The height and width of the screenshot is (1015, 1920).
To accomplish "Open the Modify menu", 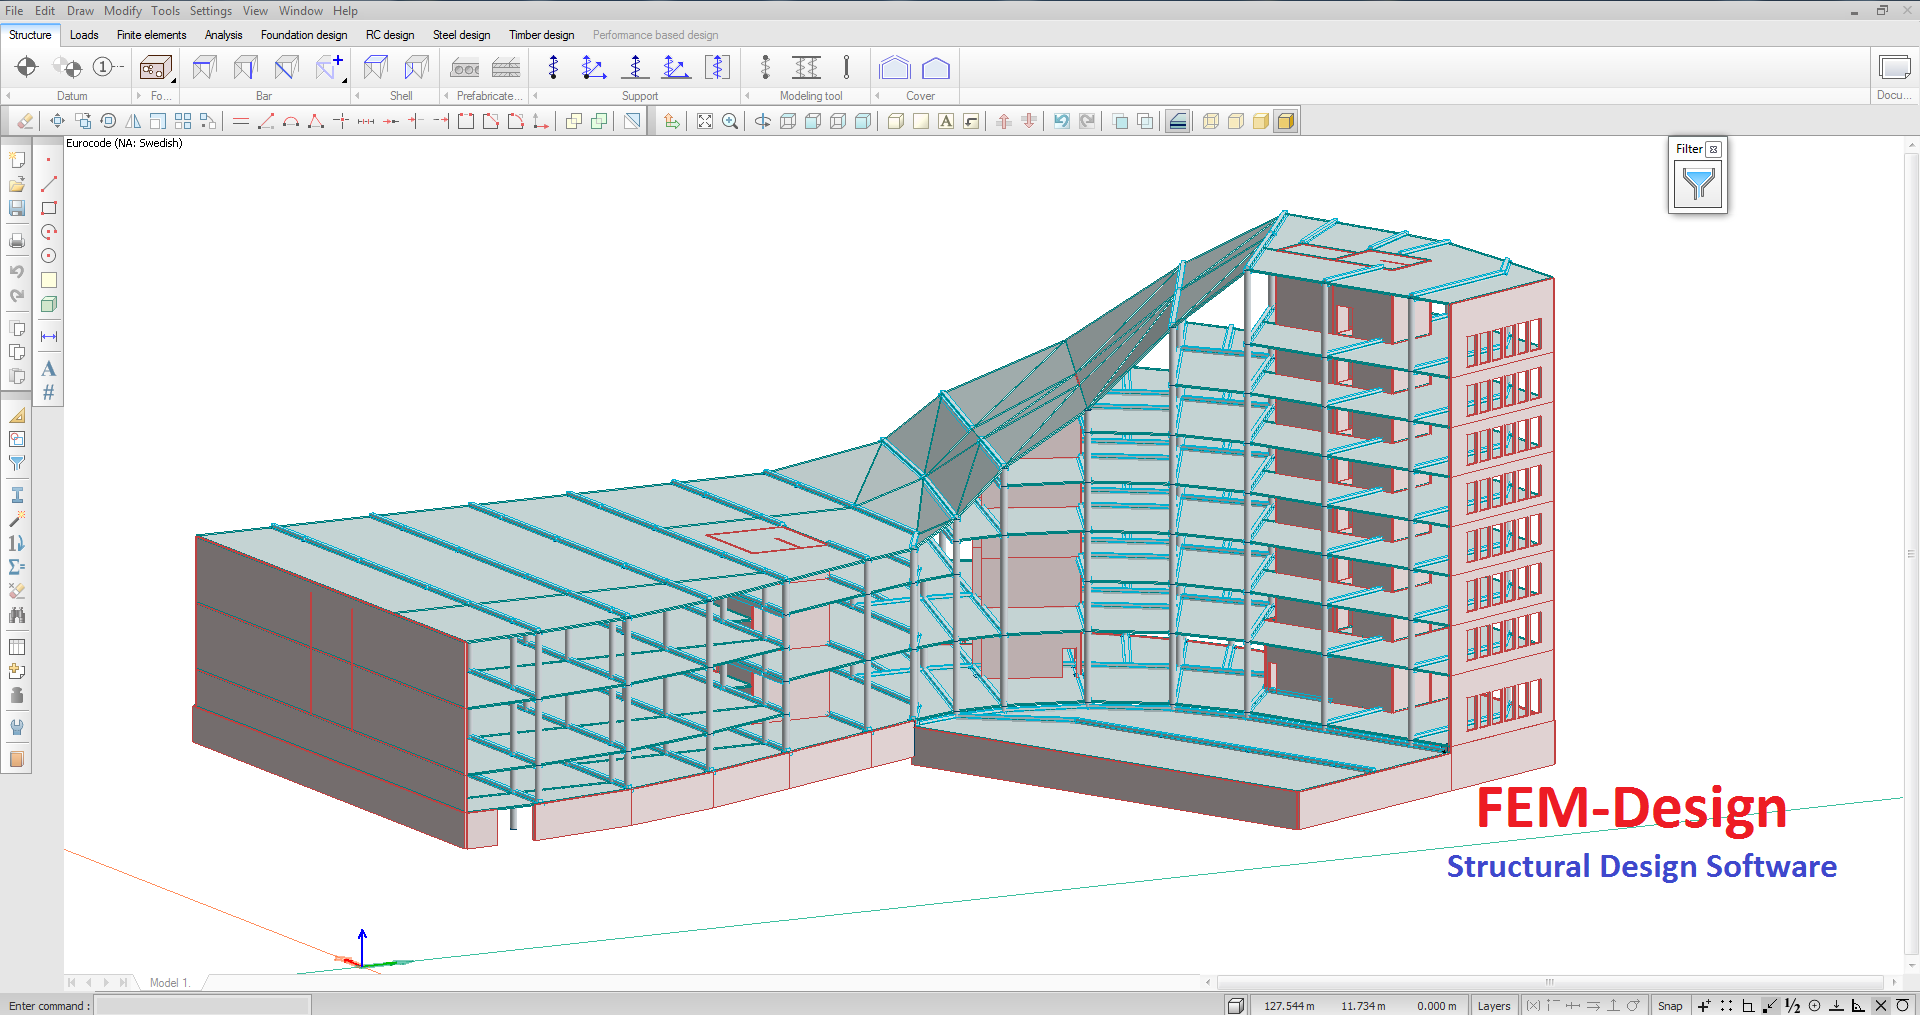I will (123, 11).
